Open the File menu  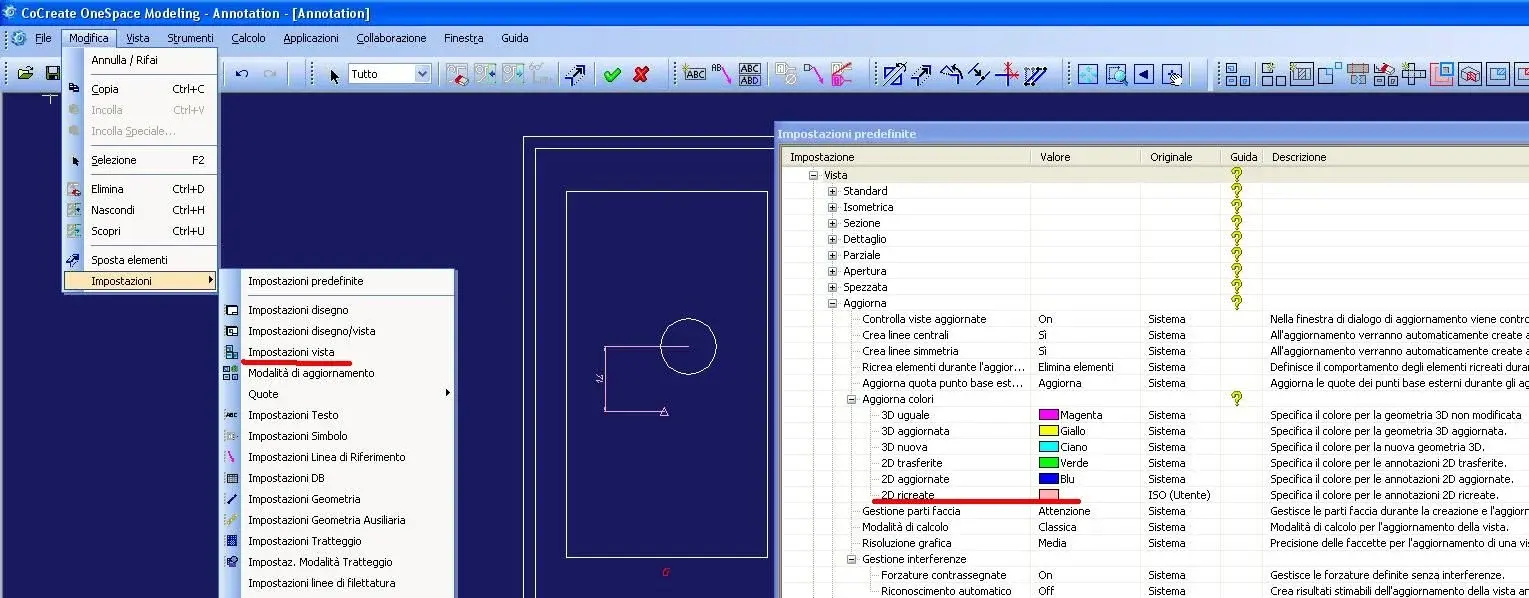[x=43, y=38]
